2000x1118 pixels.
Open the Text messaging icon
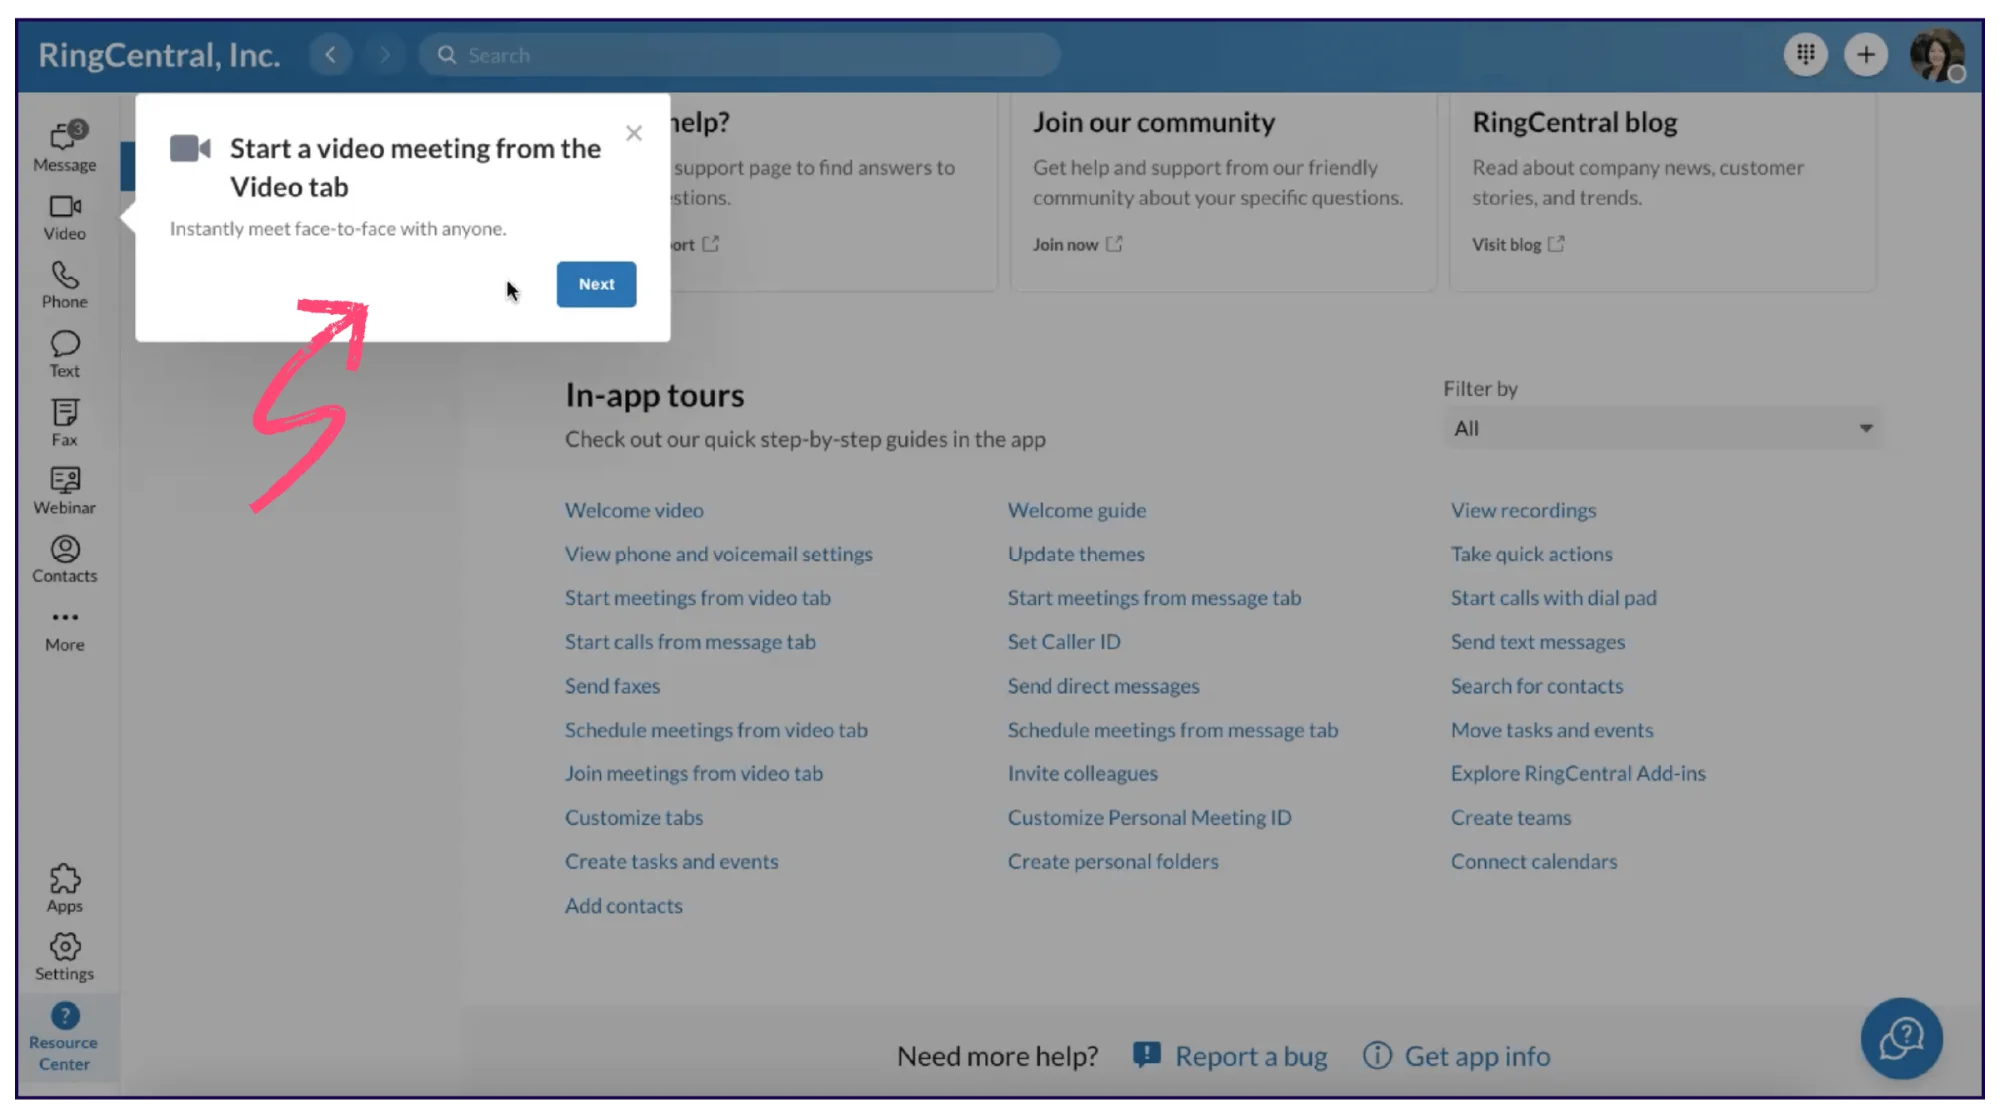(x=65, y=354)
